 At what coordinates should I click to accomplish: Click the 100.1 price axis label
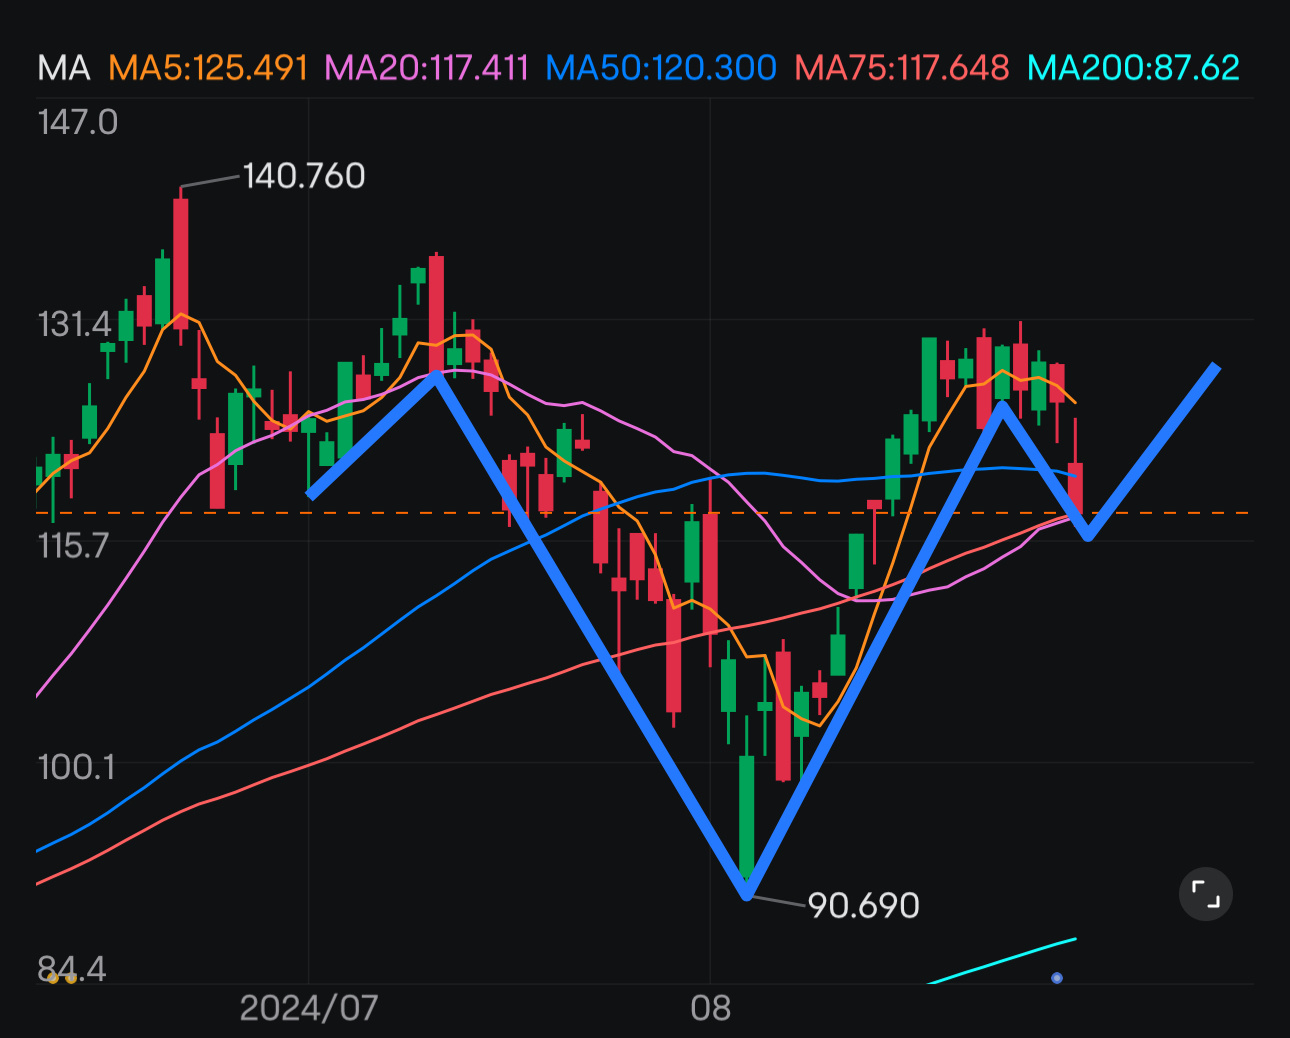[76, 768]
